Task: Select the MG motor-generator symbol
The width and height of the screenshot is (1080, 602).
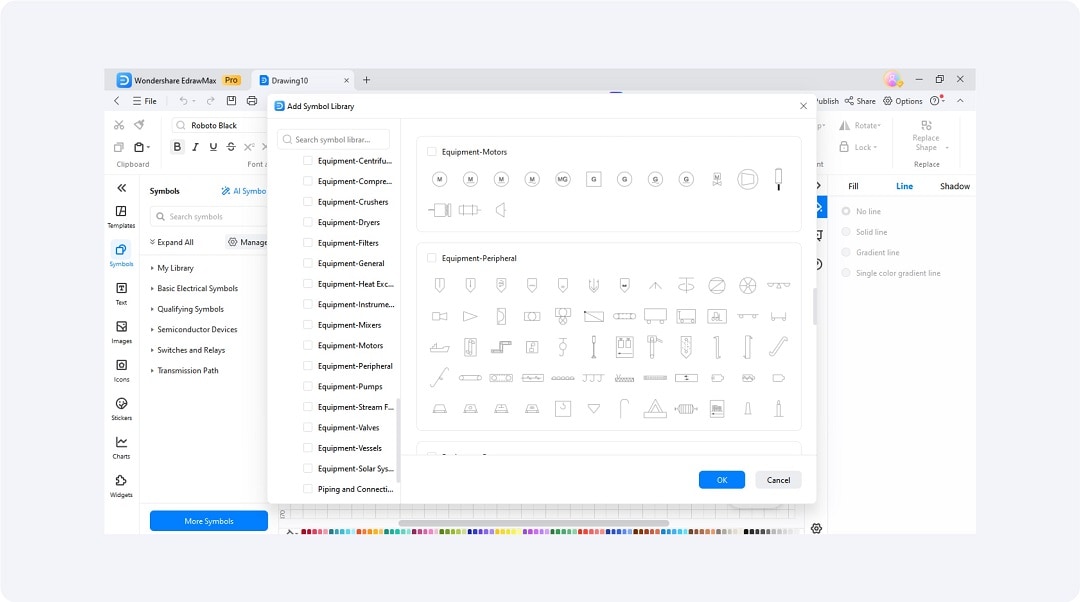Action: point(563,179)
